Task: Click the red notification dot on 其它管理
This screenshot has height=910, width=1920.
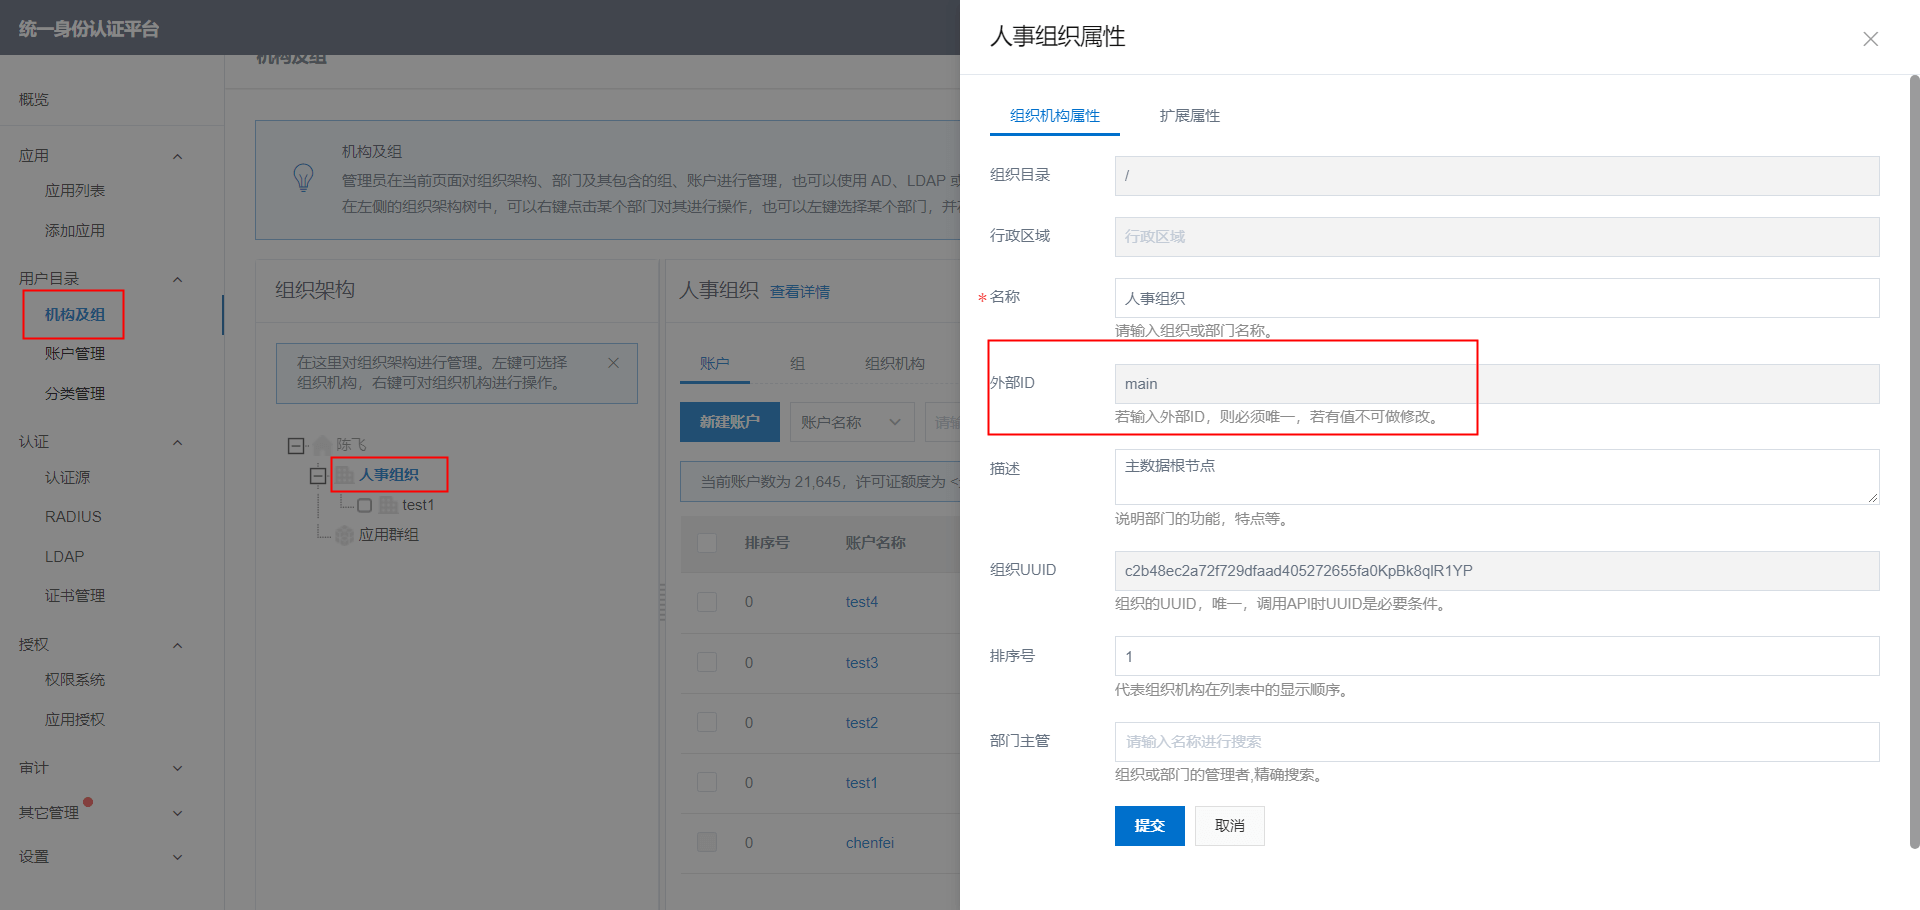Action: (x=88, y=802)
